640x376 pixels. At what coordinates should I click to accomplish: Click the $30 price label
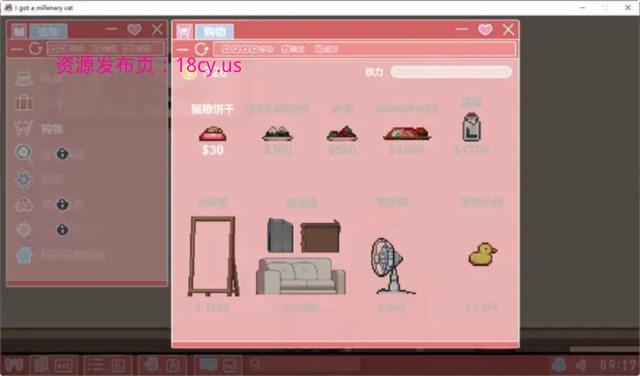(212, 150)
